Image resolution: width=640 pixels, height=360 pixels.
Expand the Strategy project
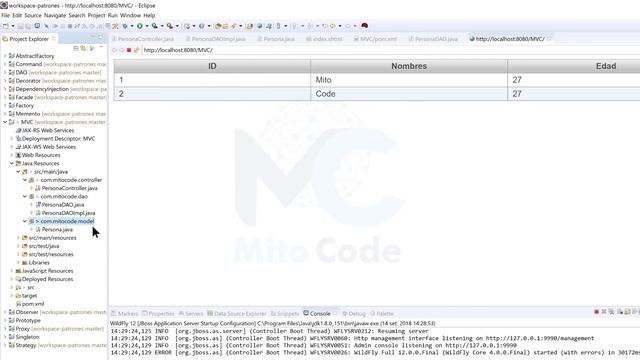pos(5,345)
